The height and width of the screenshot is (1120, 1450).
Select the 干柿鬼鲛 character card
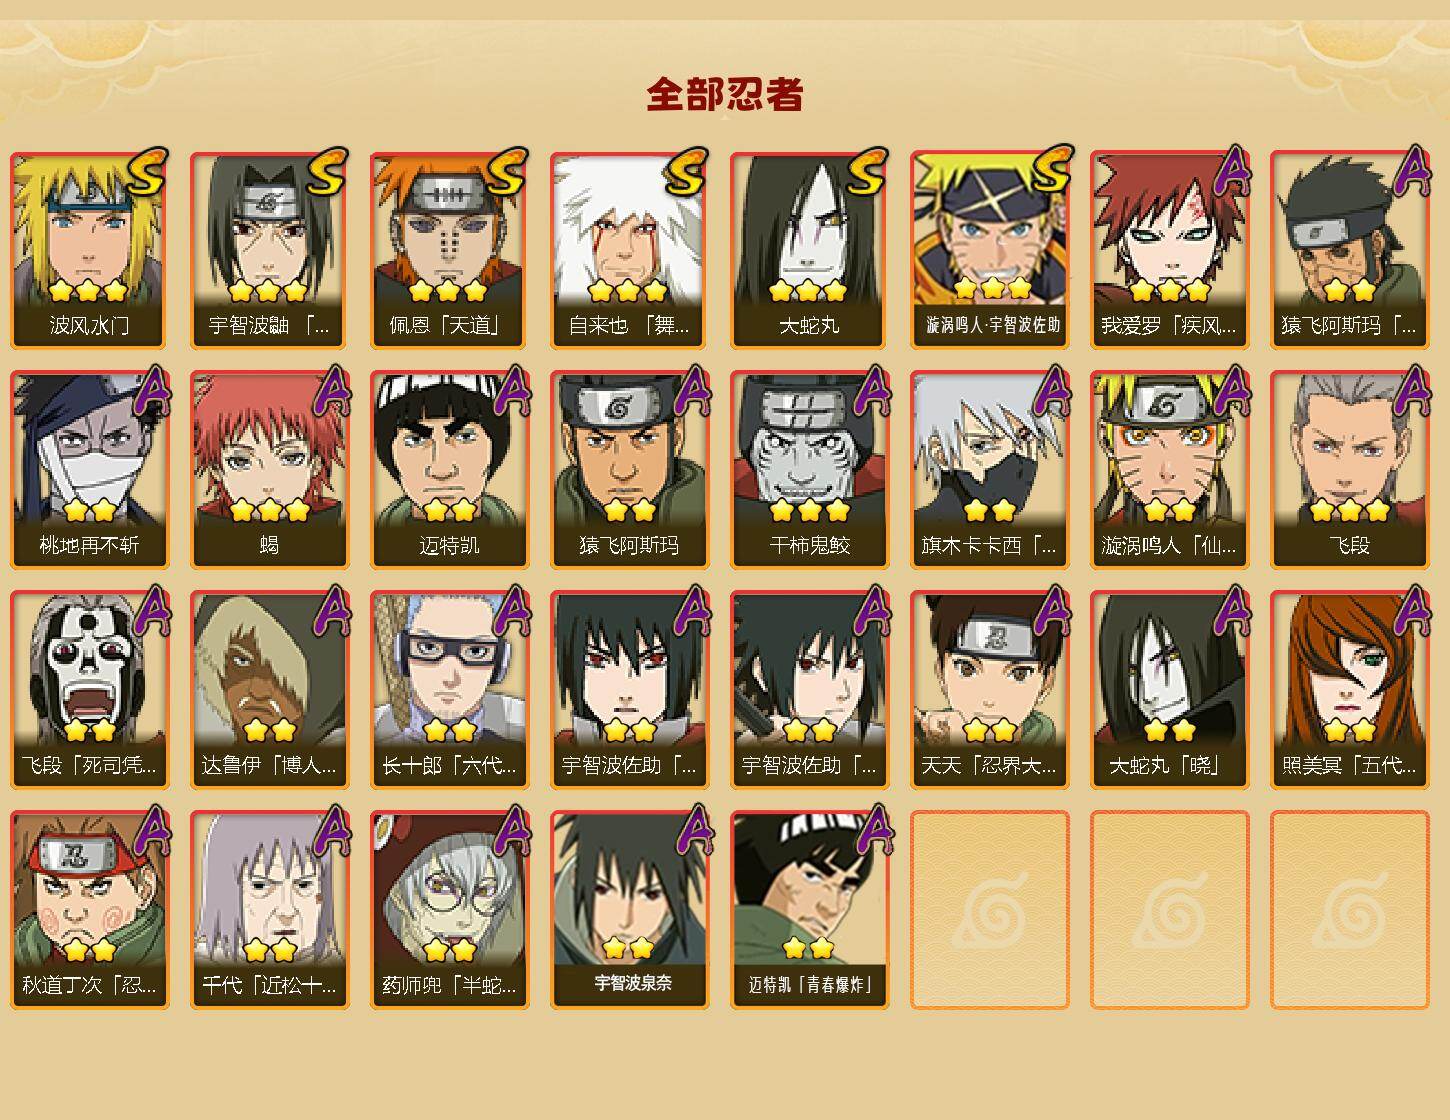(809, 470)
